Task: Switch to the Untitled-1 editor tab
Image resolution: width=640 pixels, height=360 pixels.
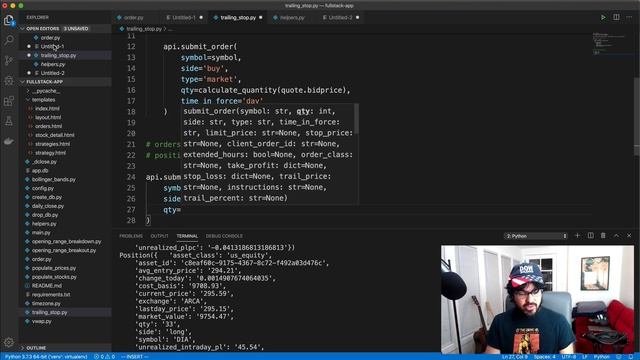Action: (x=184, y=18)
